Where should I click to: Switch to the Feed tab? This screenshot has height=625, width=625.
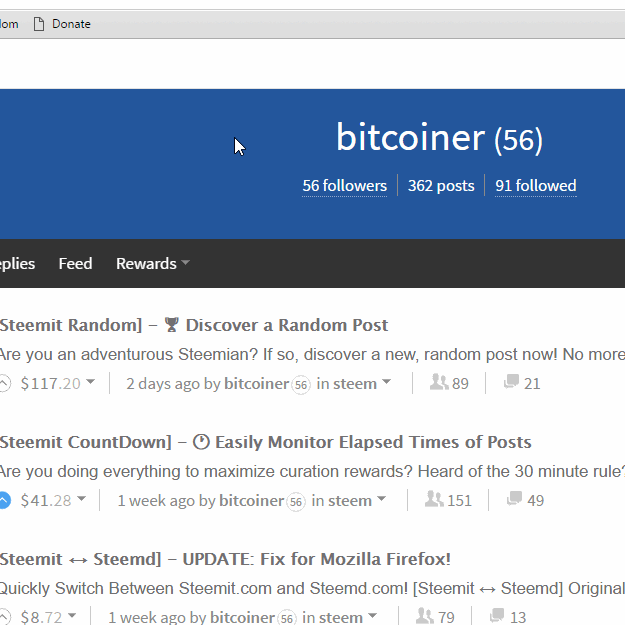75,263
